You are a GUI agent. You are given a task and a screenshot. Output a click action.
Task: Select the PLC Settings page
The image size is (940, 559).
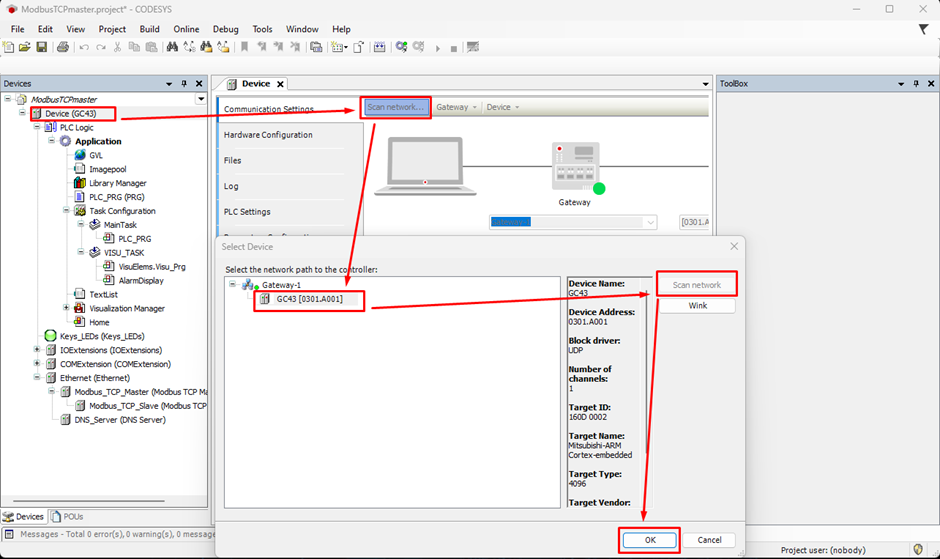coord(247,212)
